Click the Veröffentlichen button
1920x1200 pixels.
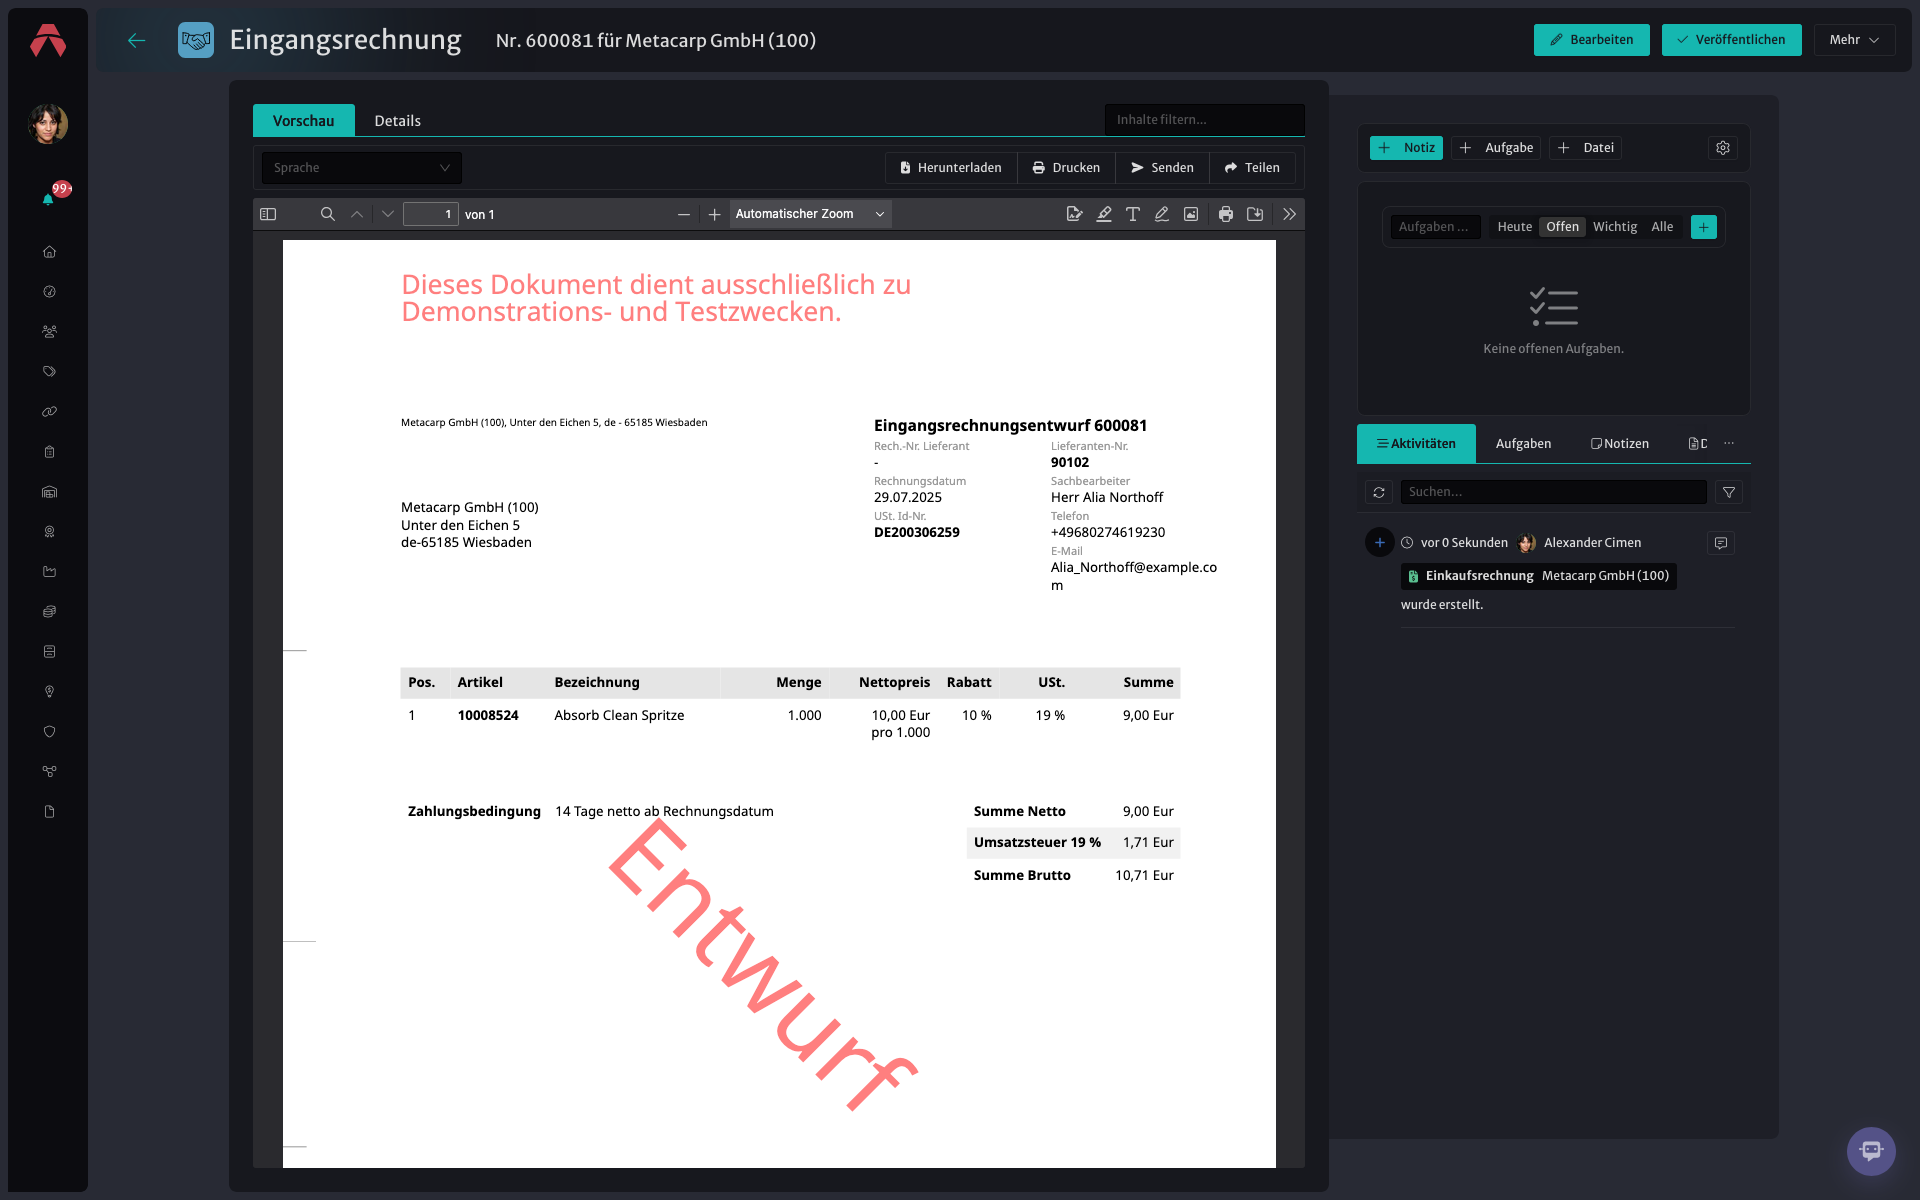[x=1731, y=40]
